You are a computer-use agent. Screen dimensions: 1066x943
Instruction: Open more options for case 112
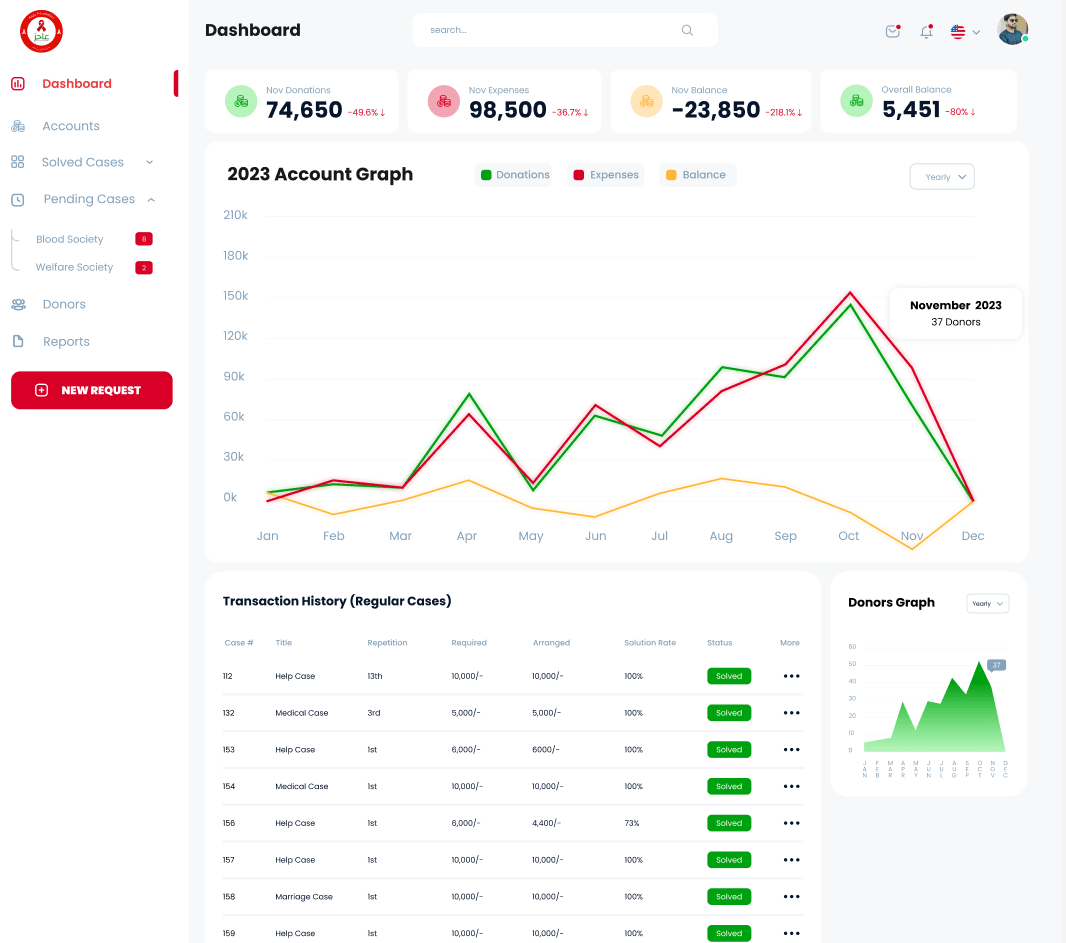791,676
